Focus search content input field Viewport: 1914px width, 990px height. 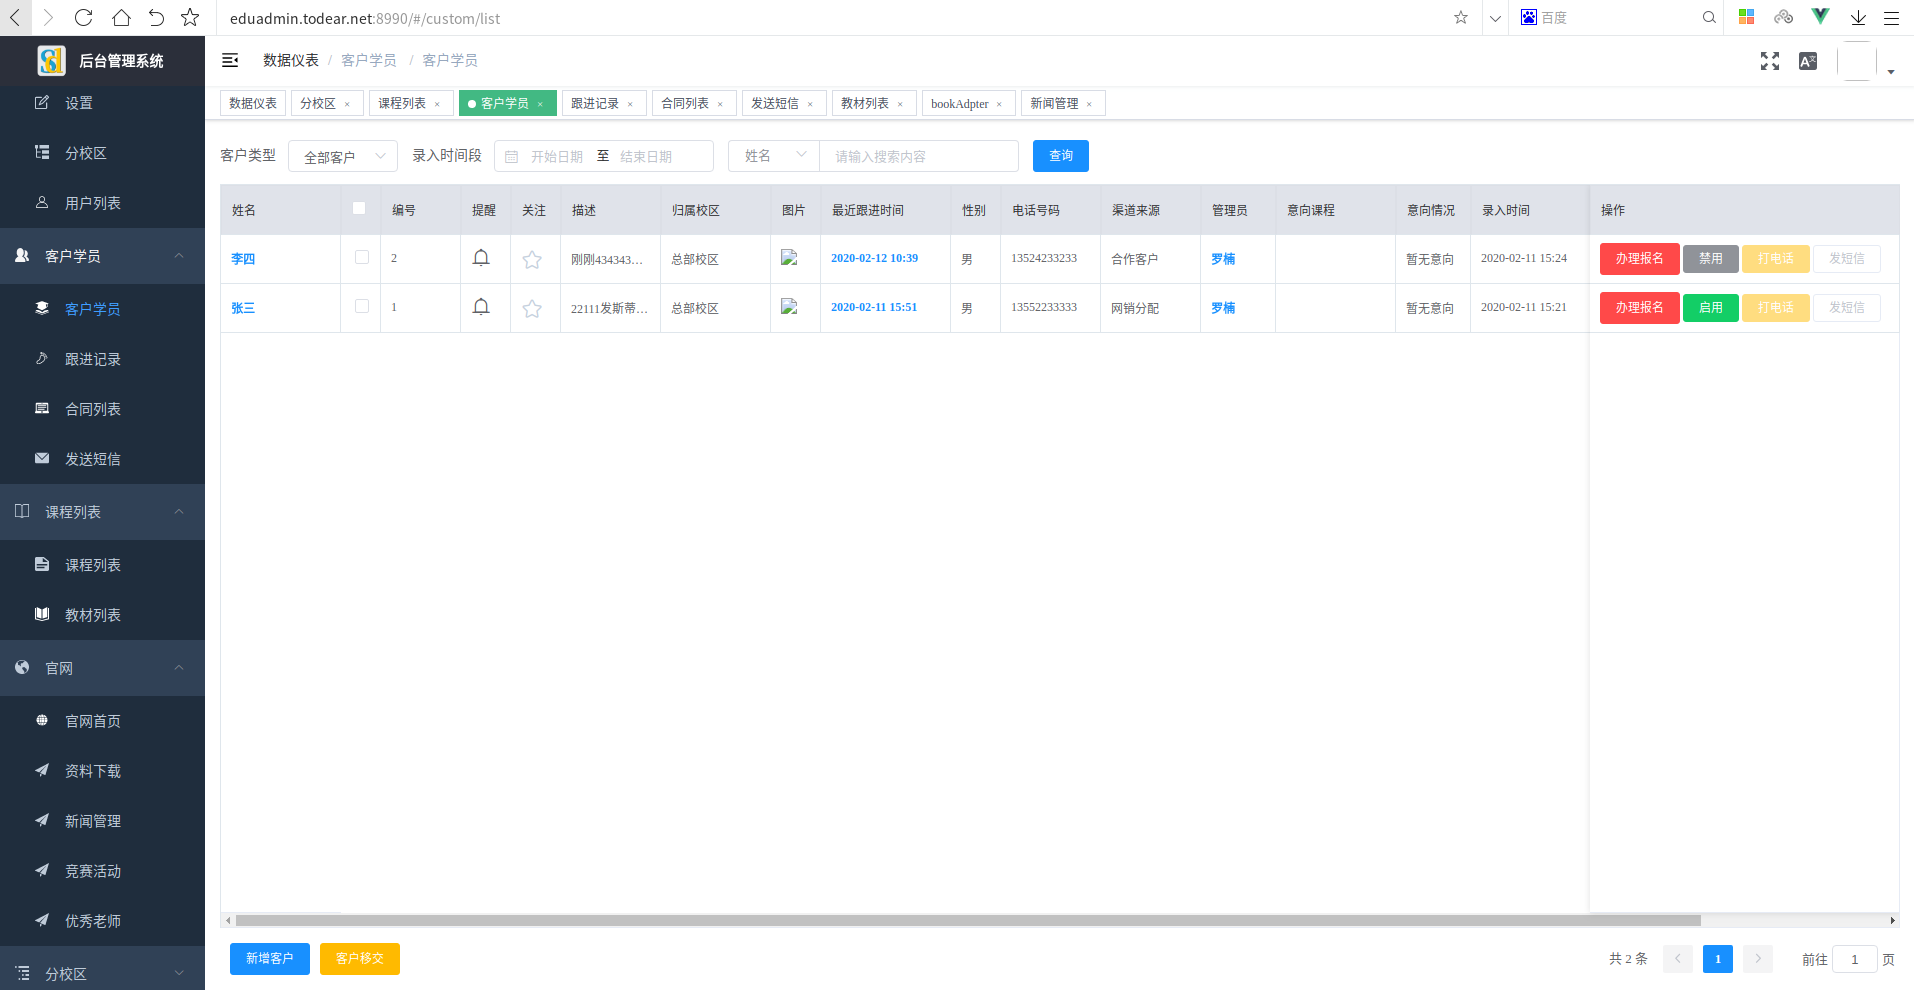(x=919, y=156)
